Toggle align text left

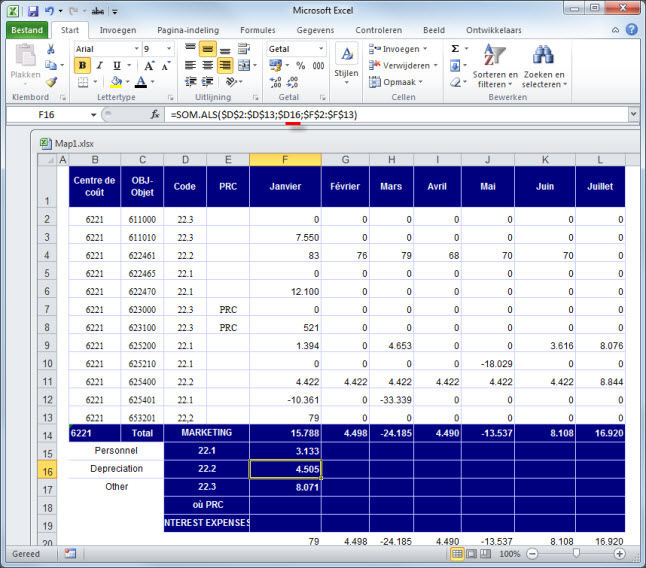pyautogui.click(x=190, y=65)
